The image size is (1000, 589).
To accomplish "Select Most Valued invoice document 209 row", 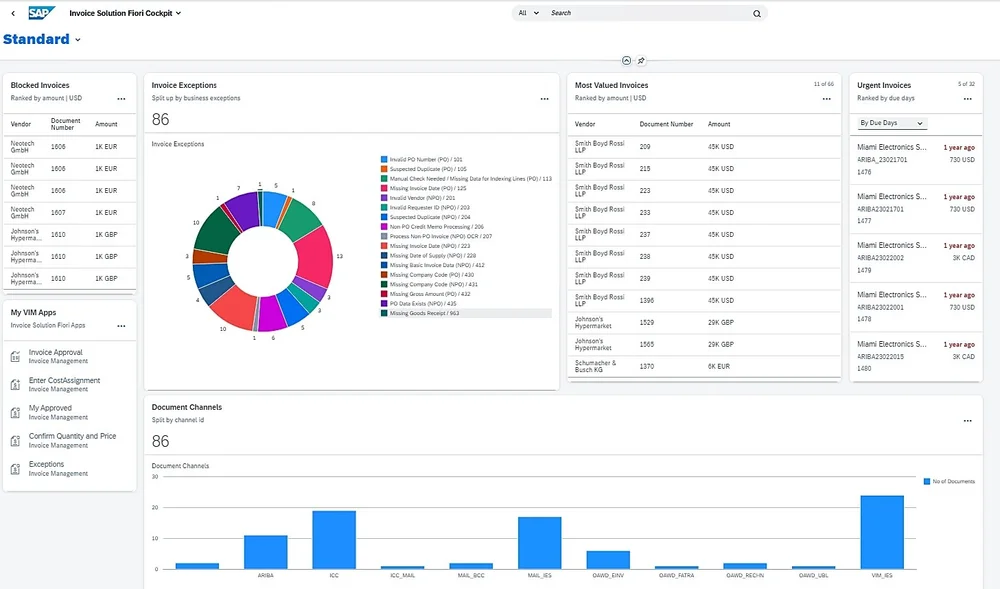I will [703, 147].
